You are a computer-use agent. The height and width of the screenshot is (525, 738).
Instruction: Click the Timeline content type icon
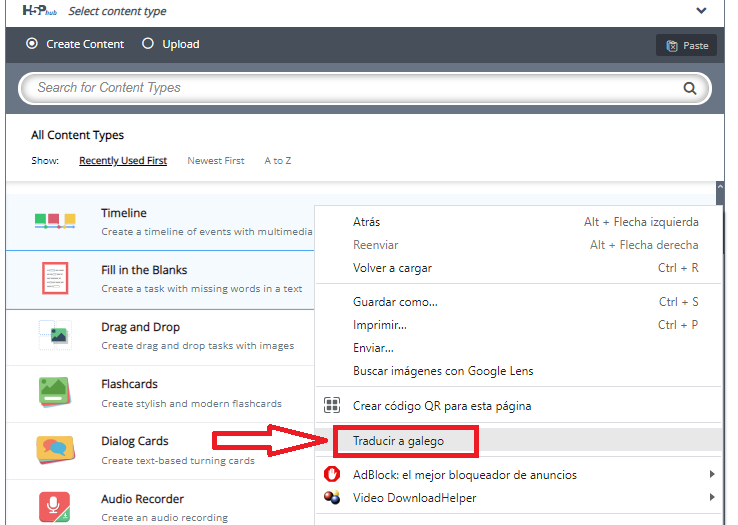[x=55, y=221]
